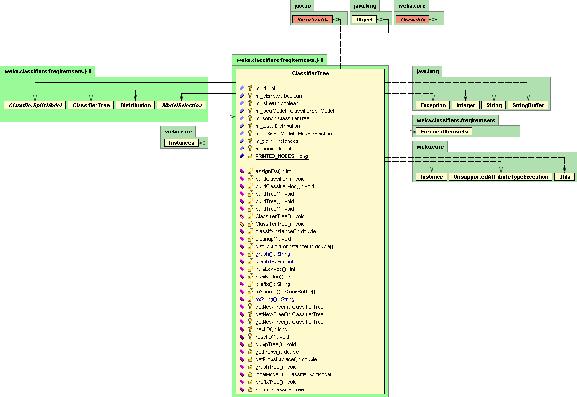Select the UnsupportedAttributeTypeException class box

coord(500,177)
